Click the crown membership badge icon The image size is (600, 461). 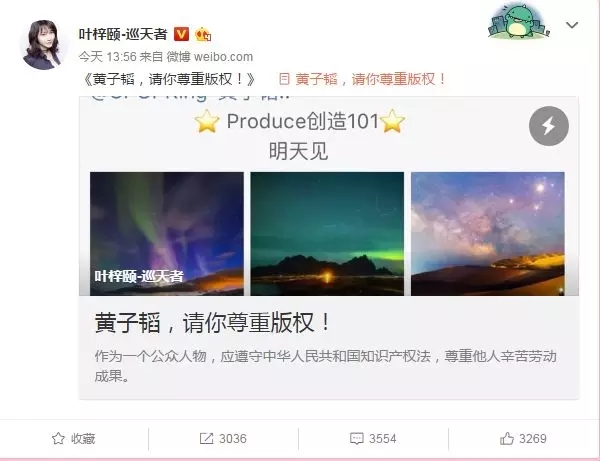pyautogui.click(x=203, y=34)
